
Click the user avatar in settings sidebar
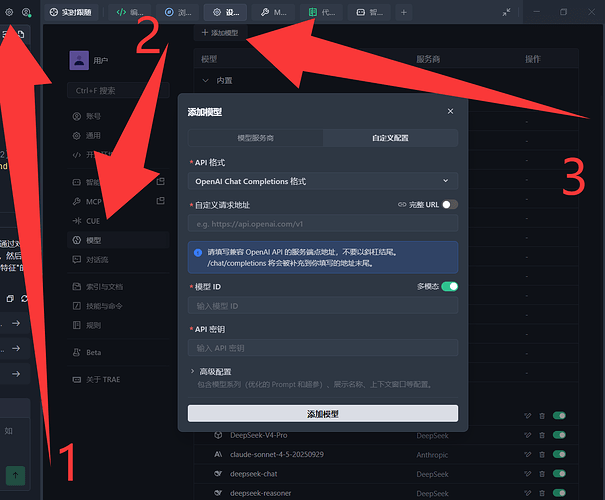pyautogui.click(x=79, y=60)
